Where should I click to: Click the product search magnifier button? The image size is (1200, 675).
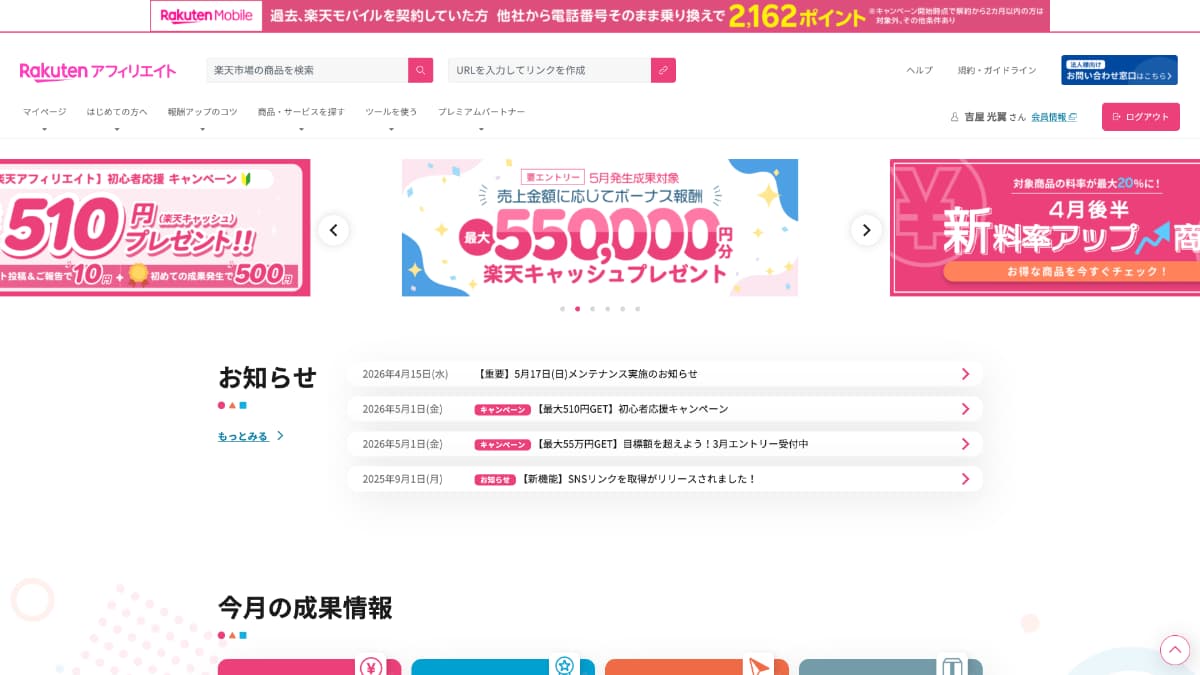point(421,70)
